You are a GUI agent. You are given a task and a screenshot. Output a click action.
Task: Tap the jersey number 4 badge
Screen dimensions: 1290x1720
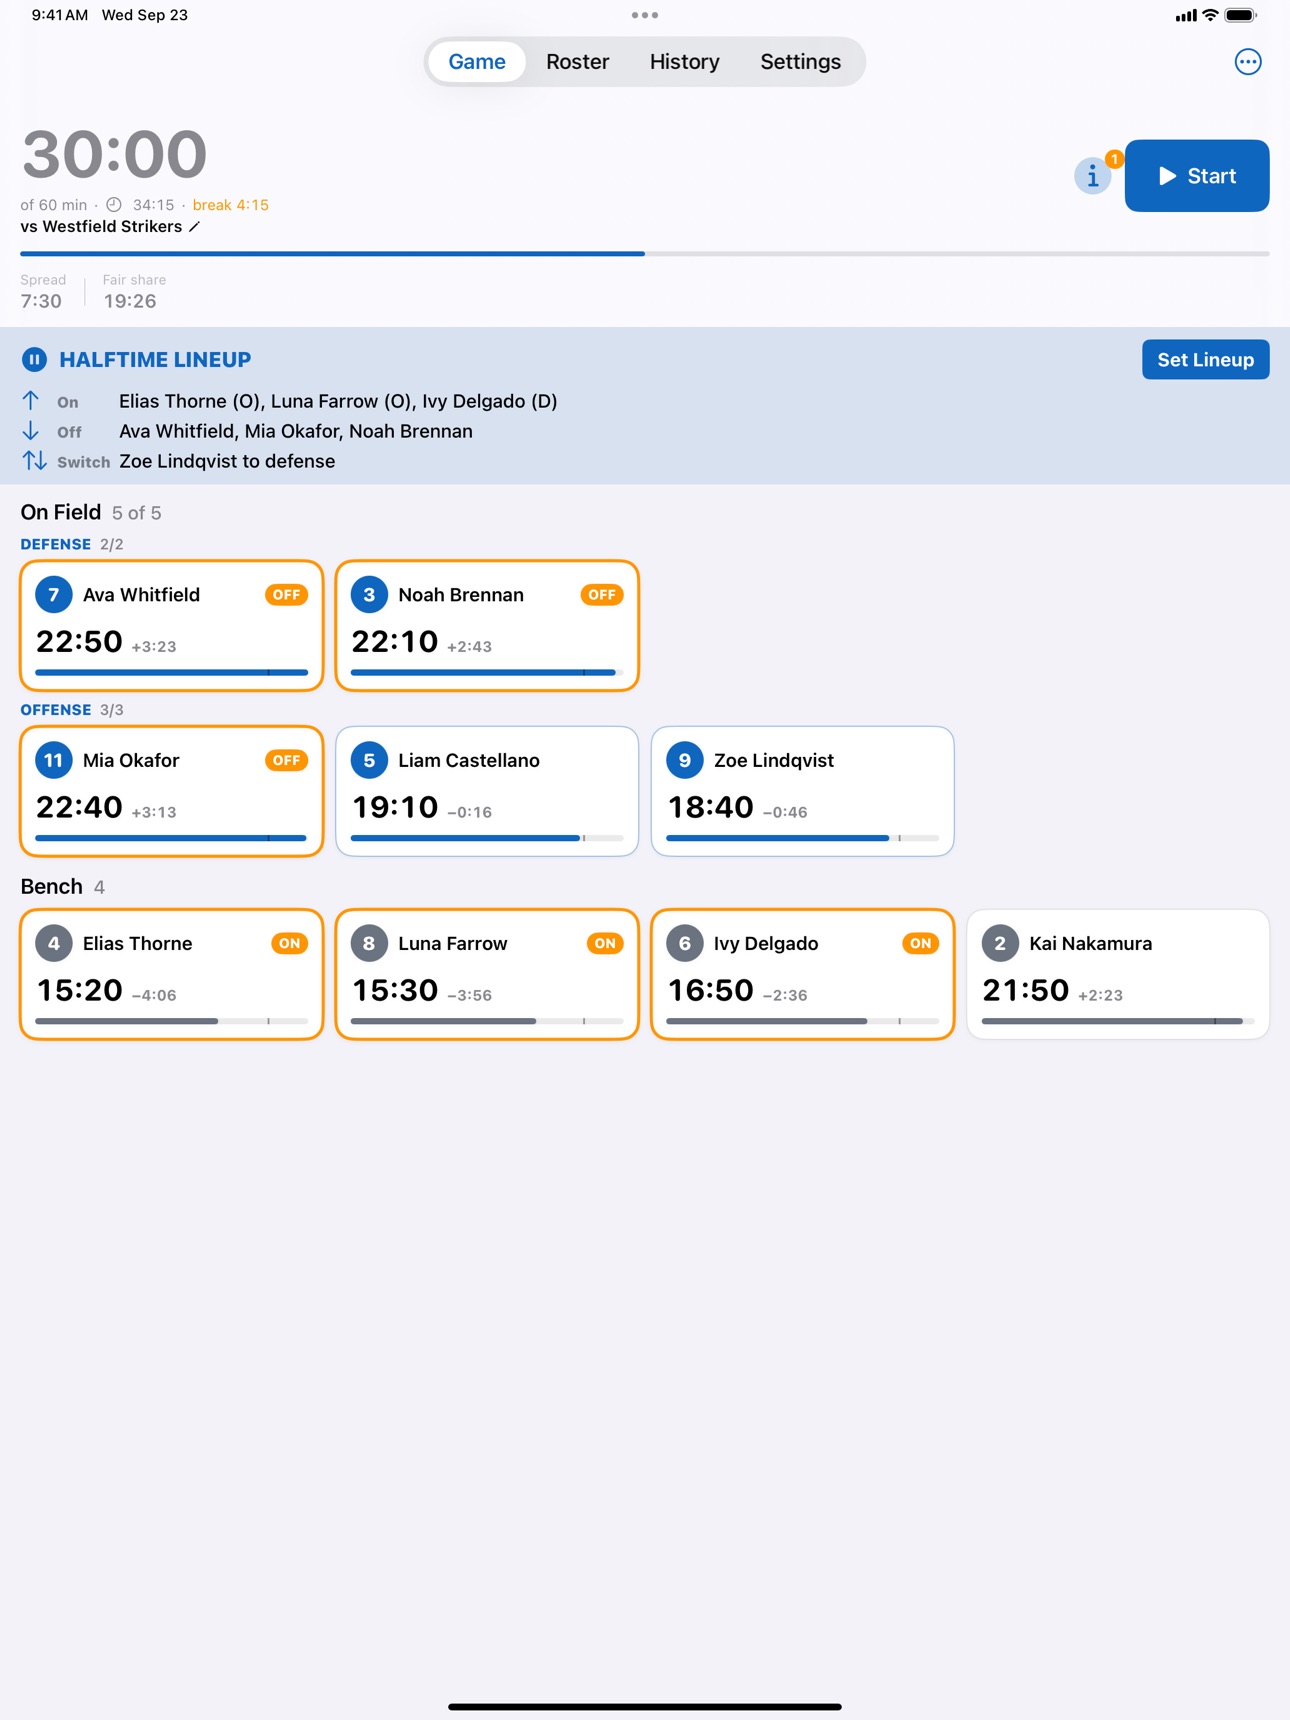point(54,943)
